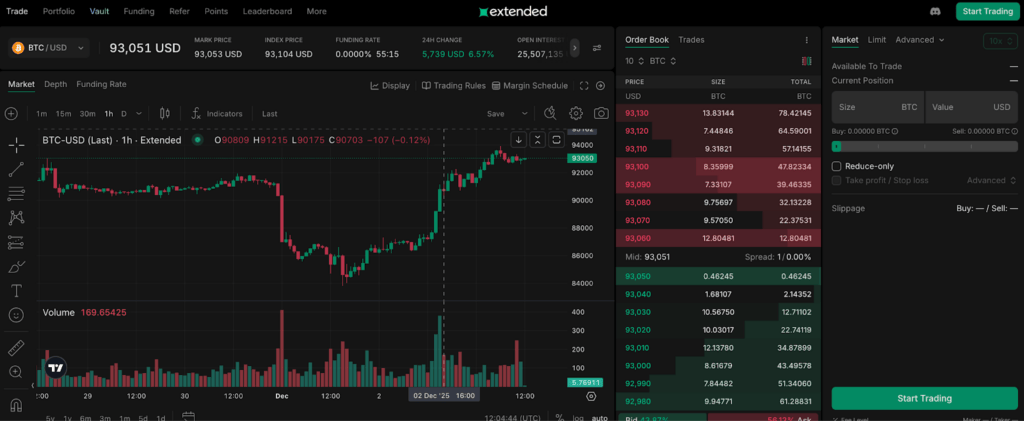Open the Advanced order type dropdown
The image size is (1024, 421).
click(x=920, y=40)
